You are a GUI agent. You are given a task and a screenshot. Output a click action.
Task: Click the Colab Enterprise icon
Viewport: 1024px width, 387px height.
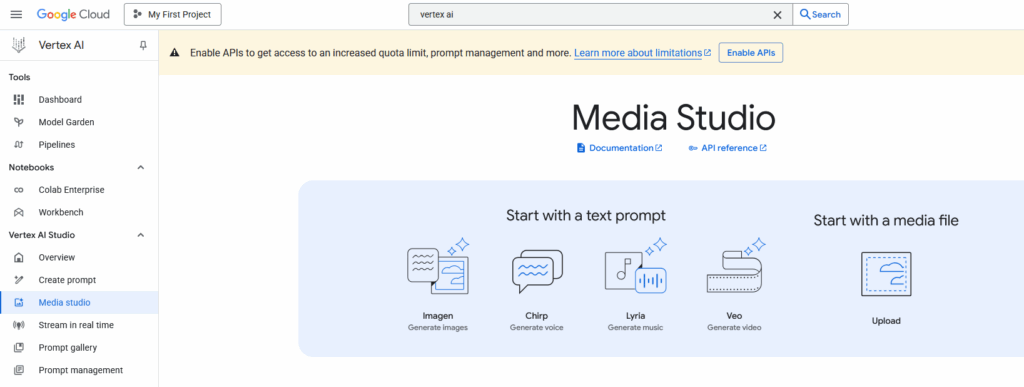click(x=19, y=190)
